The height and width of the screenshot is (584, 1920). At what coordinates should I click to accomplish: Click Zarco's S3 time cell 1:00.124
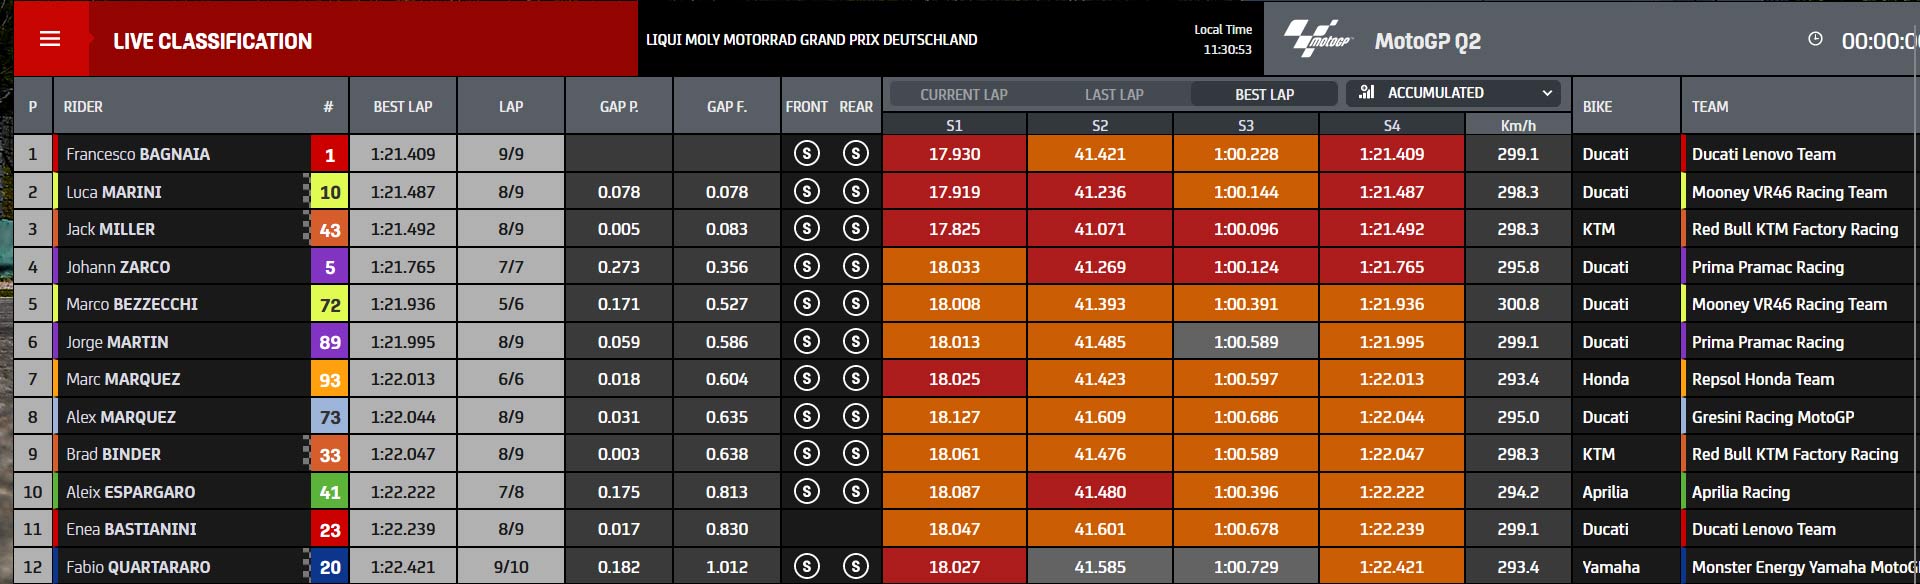(1246, 267)
